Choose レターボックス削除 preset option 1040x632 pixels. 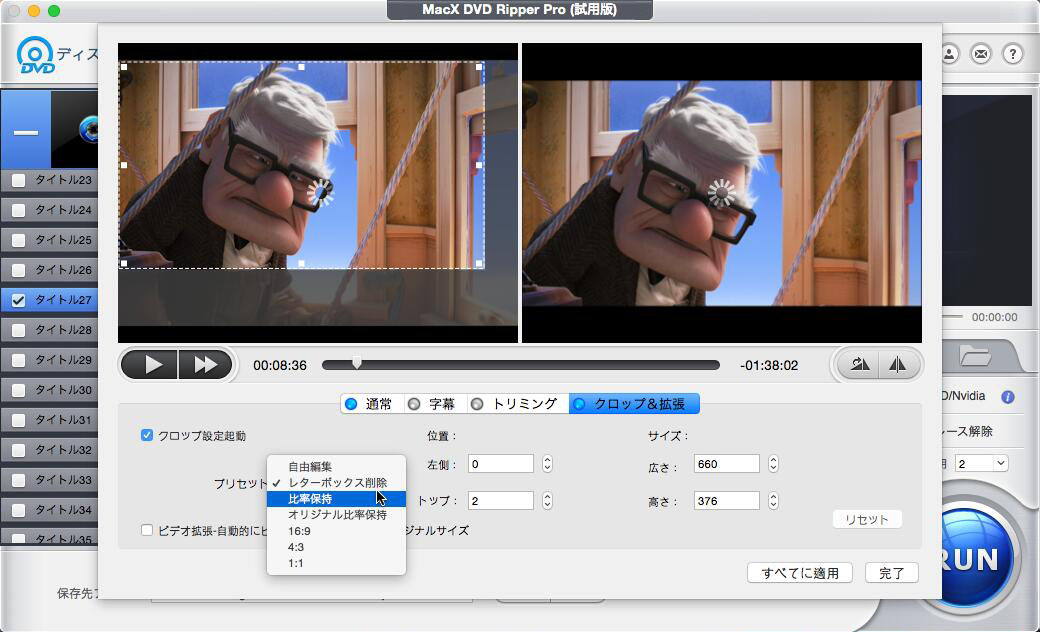[336, 482]
